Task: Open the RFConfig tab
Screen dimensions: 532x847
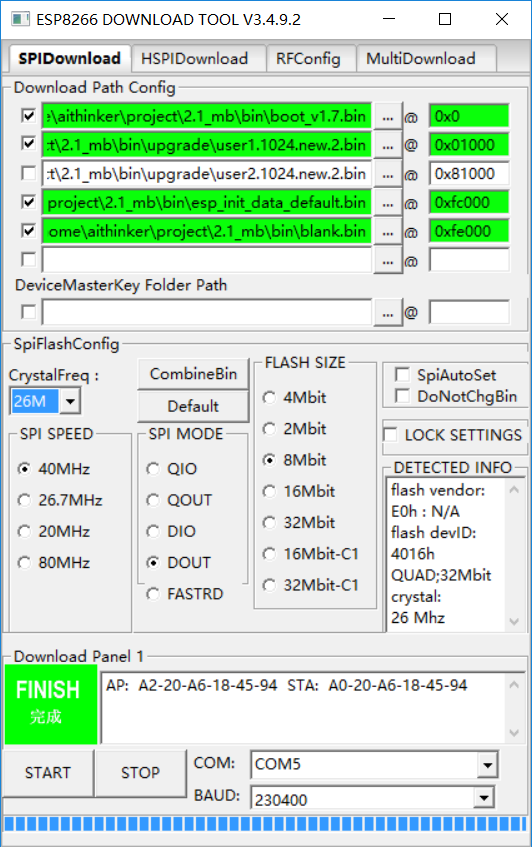Action: pyautogui.click(x=308, y=58)
